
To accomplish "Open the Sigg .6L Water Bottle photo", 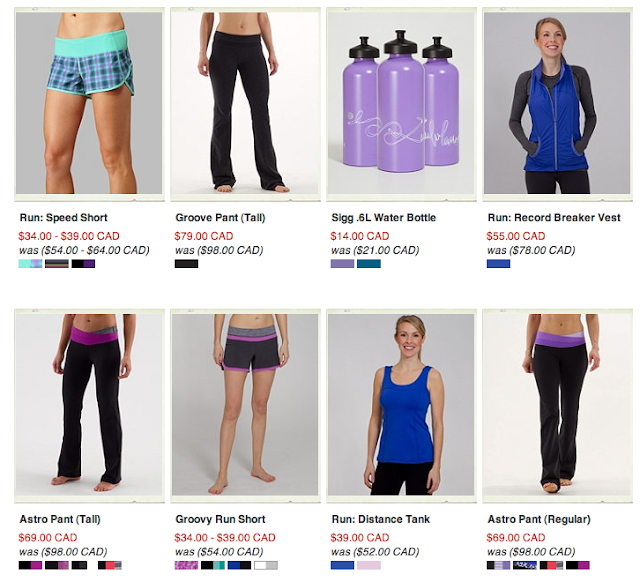I will tap(401, 103).
